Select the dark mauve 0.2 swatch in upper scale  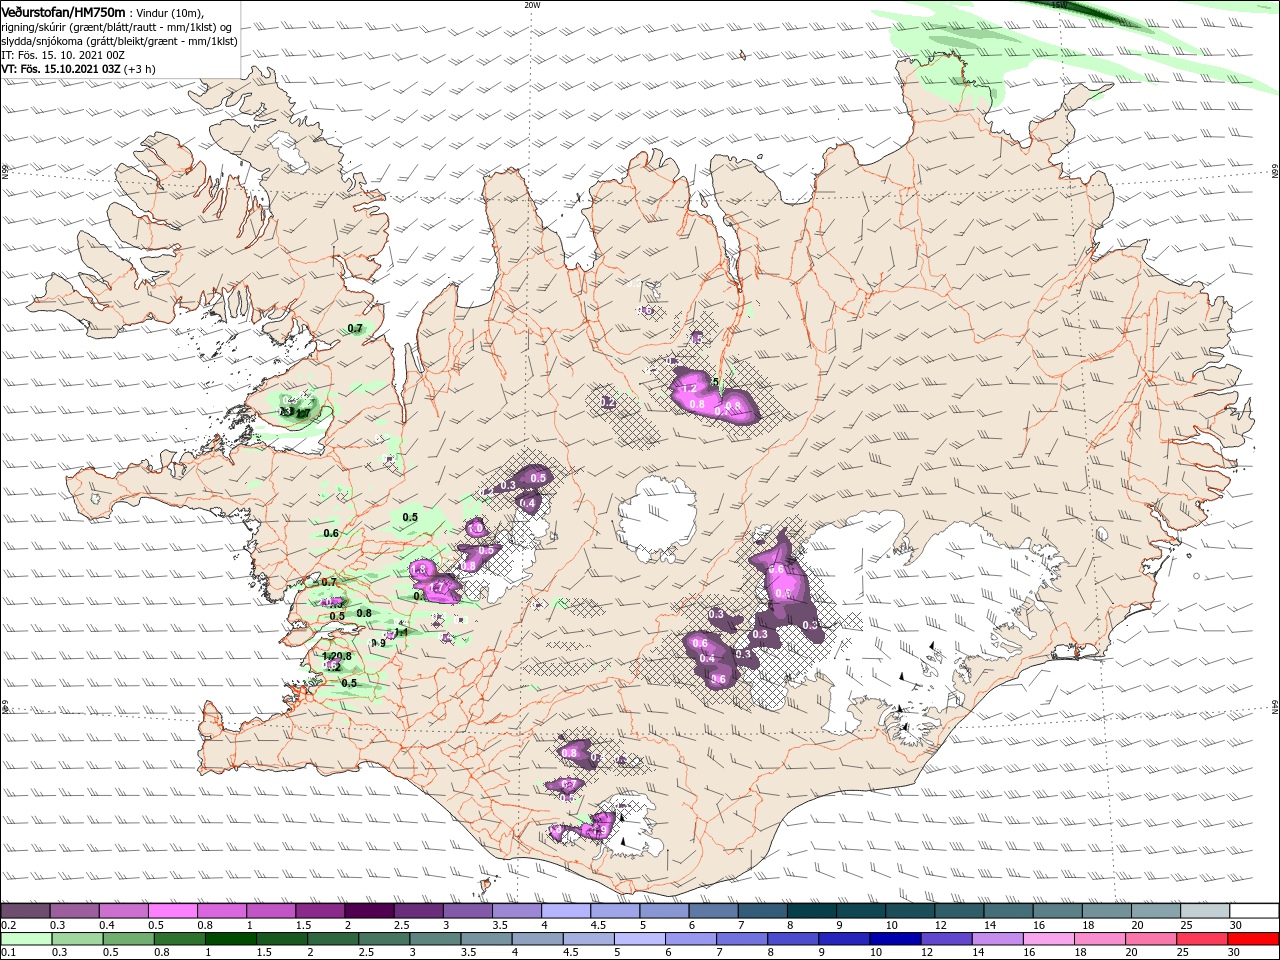click(x=25, y=911)
